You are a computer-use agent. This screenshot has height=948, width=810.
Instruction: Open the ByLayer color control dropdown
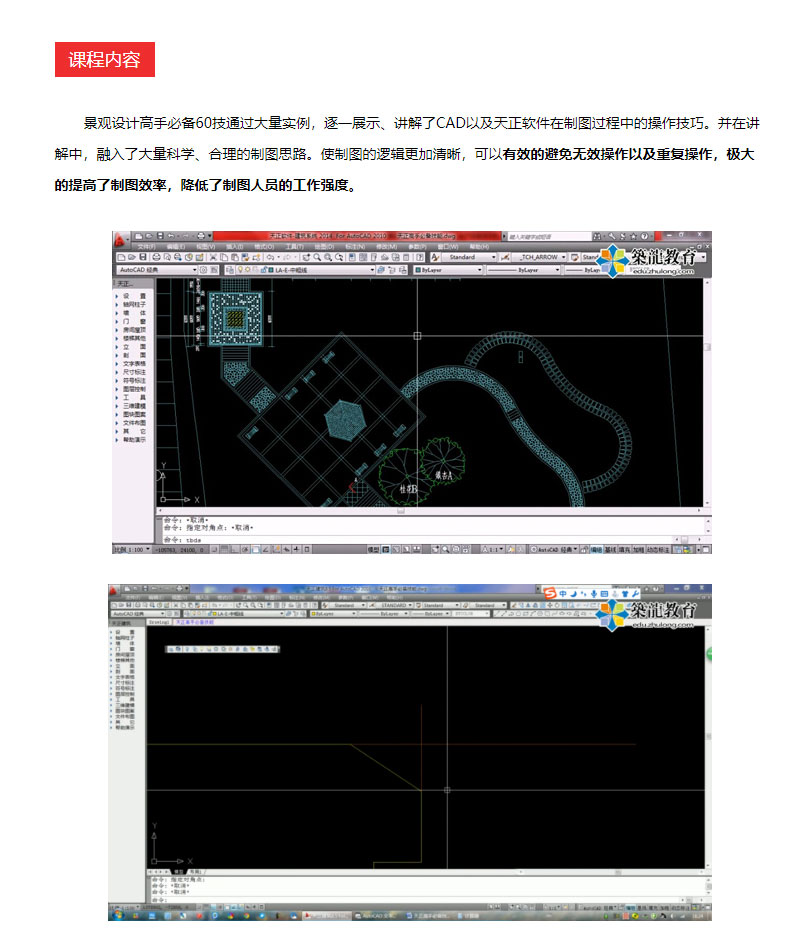(x=449, y=270)
